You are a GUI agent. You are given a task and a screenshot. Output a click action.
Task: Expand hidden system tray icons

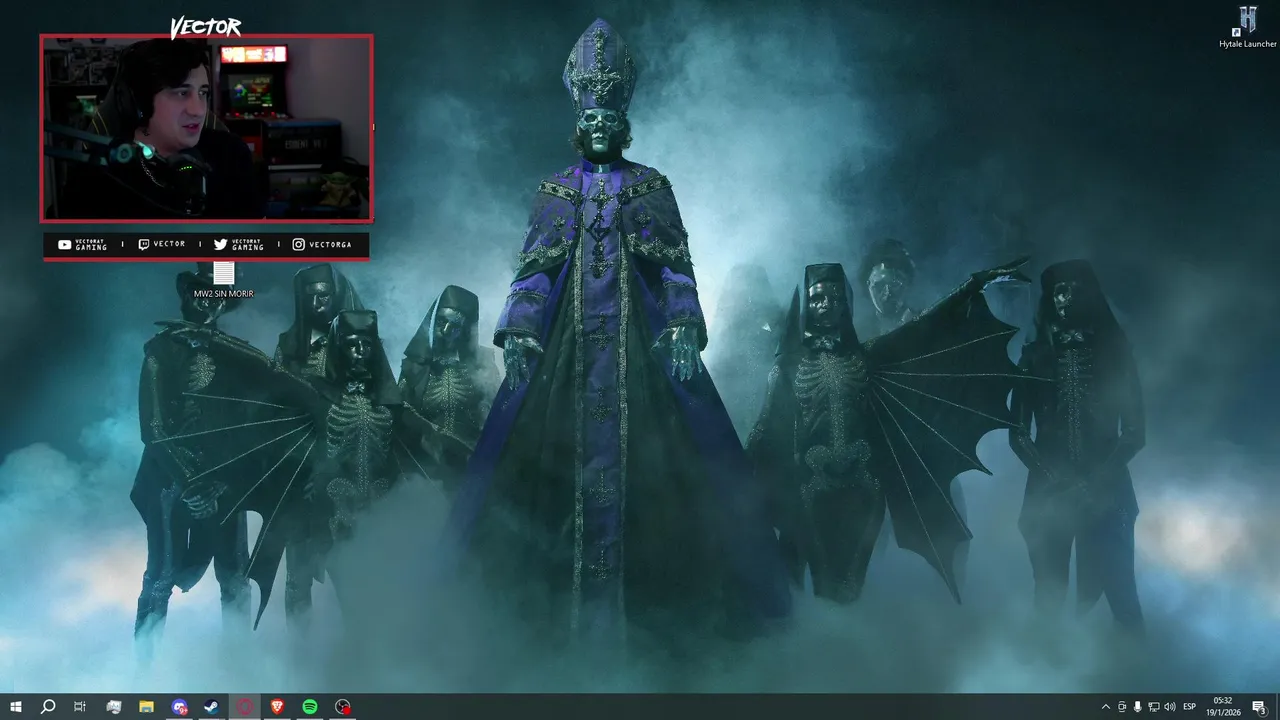1105,707
